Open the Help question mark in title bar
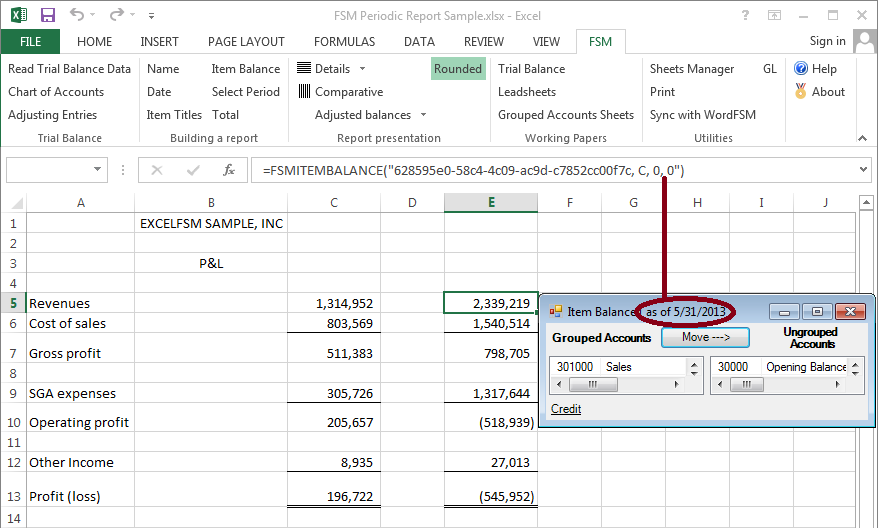The width and height of the screenshot is (878, 528). click(x=745, y=15)
